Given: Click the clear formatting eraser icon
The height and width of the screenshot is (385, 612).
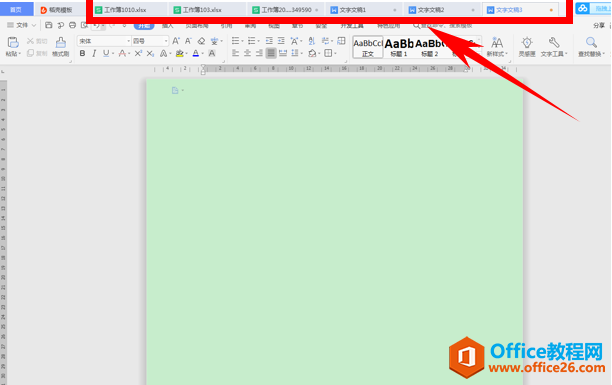Looking at the screenshot, I should (x=201, y=41).
